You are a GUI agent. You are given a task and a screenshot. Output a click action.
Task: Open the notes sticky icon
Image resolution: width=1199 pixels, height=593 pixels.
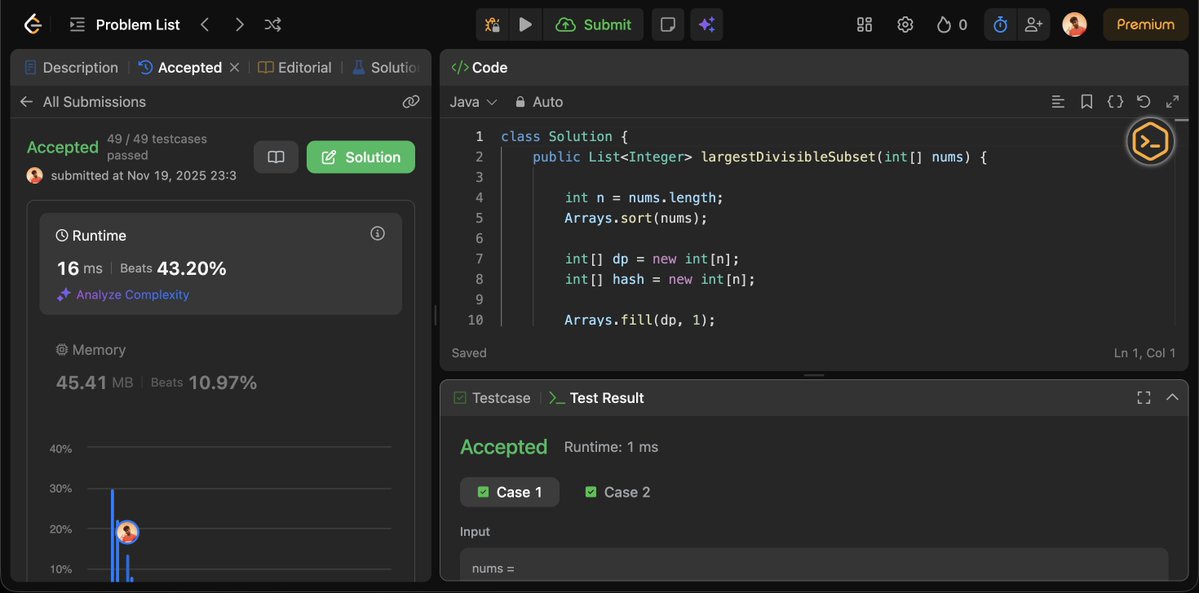[668, 24]
